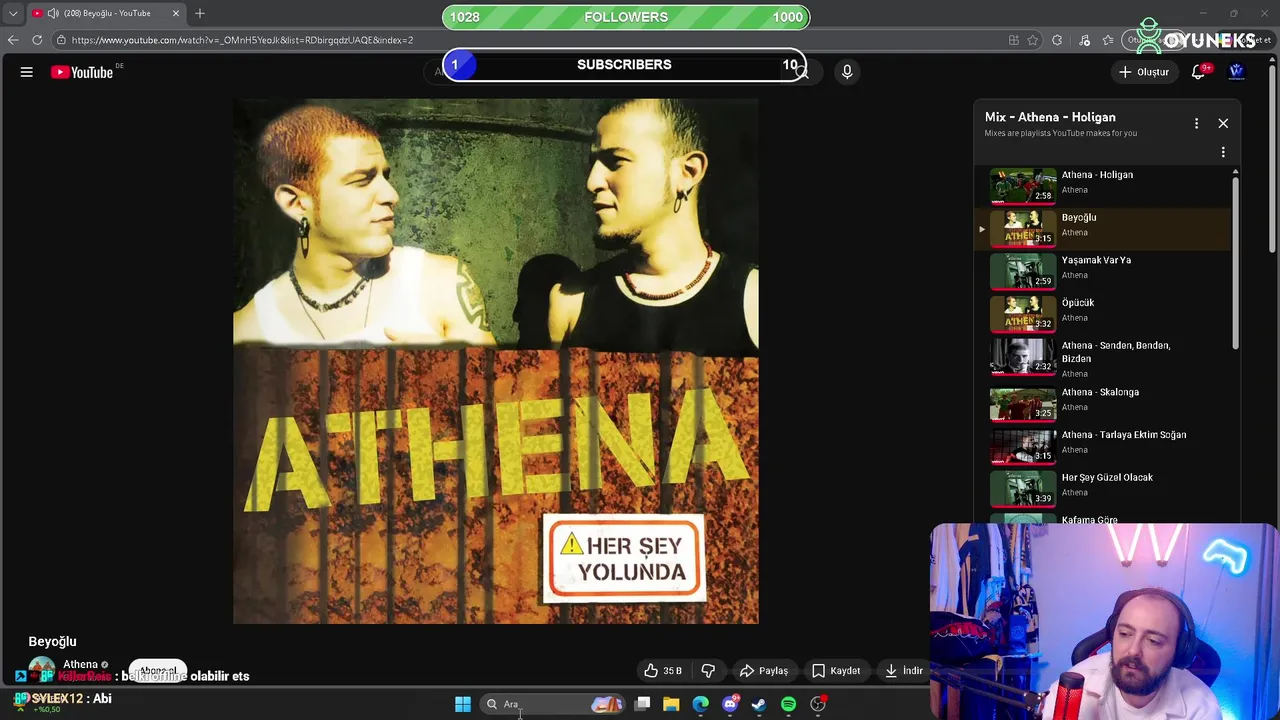The height and width of the screenshot is (720, 1280).
Task: Open the media control music icon
Action: [1085, 40]
